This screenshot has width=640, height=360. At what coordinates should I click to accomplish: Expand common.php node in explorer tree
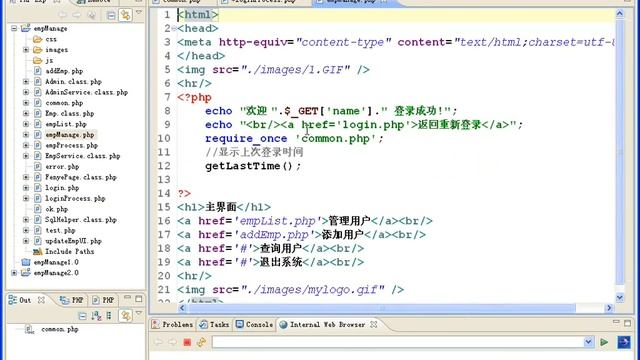click(x=26, y=103)
